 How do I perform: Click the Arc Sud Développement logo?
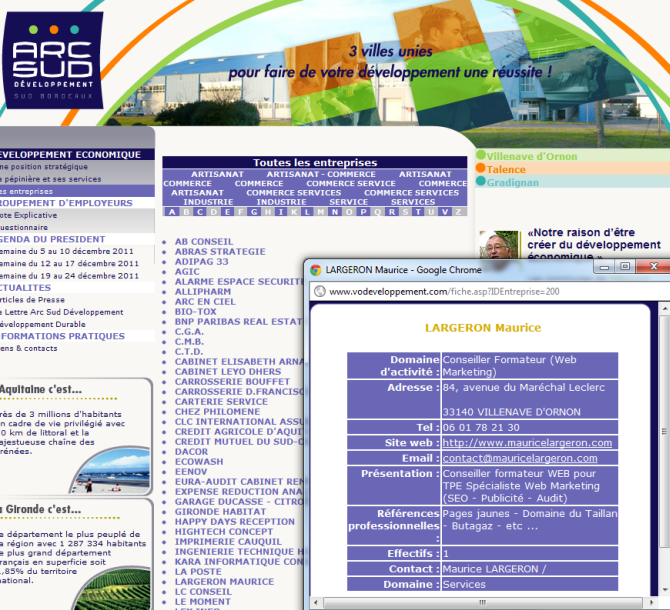pyautogui.click(x=53, y=60)
